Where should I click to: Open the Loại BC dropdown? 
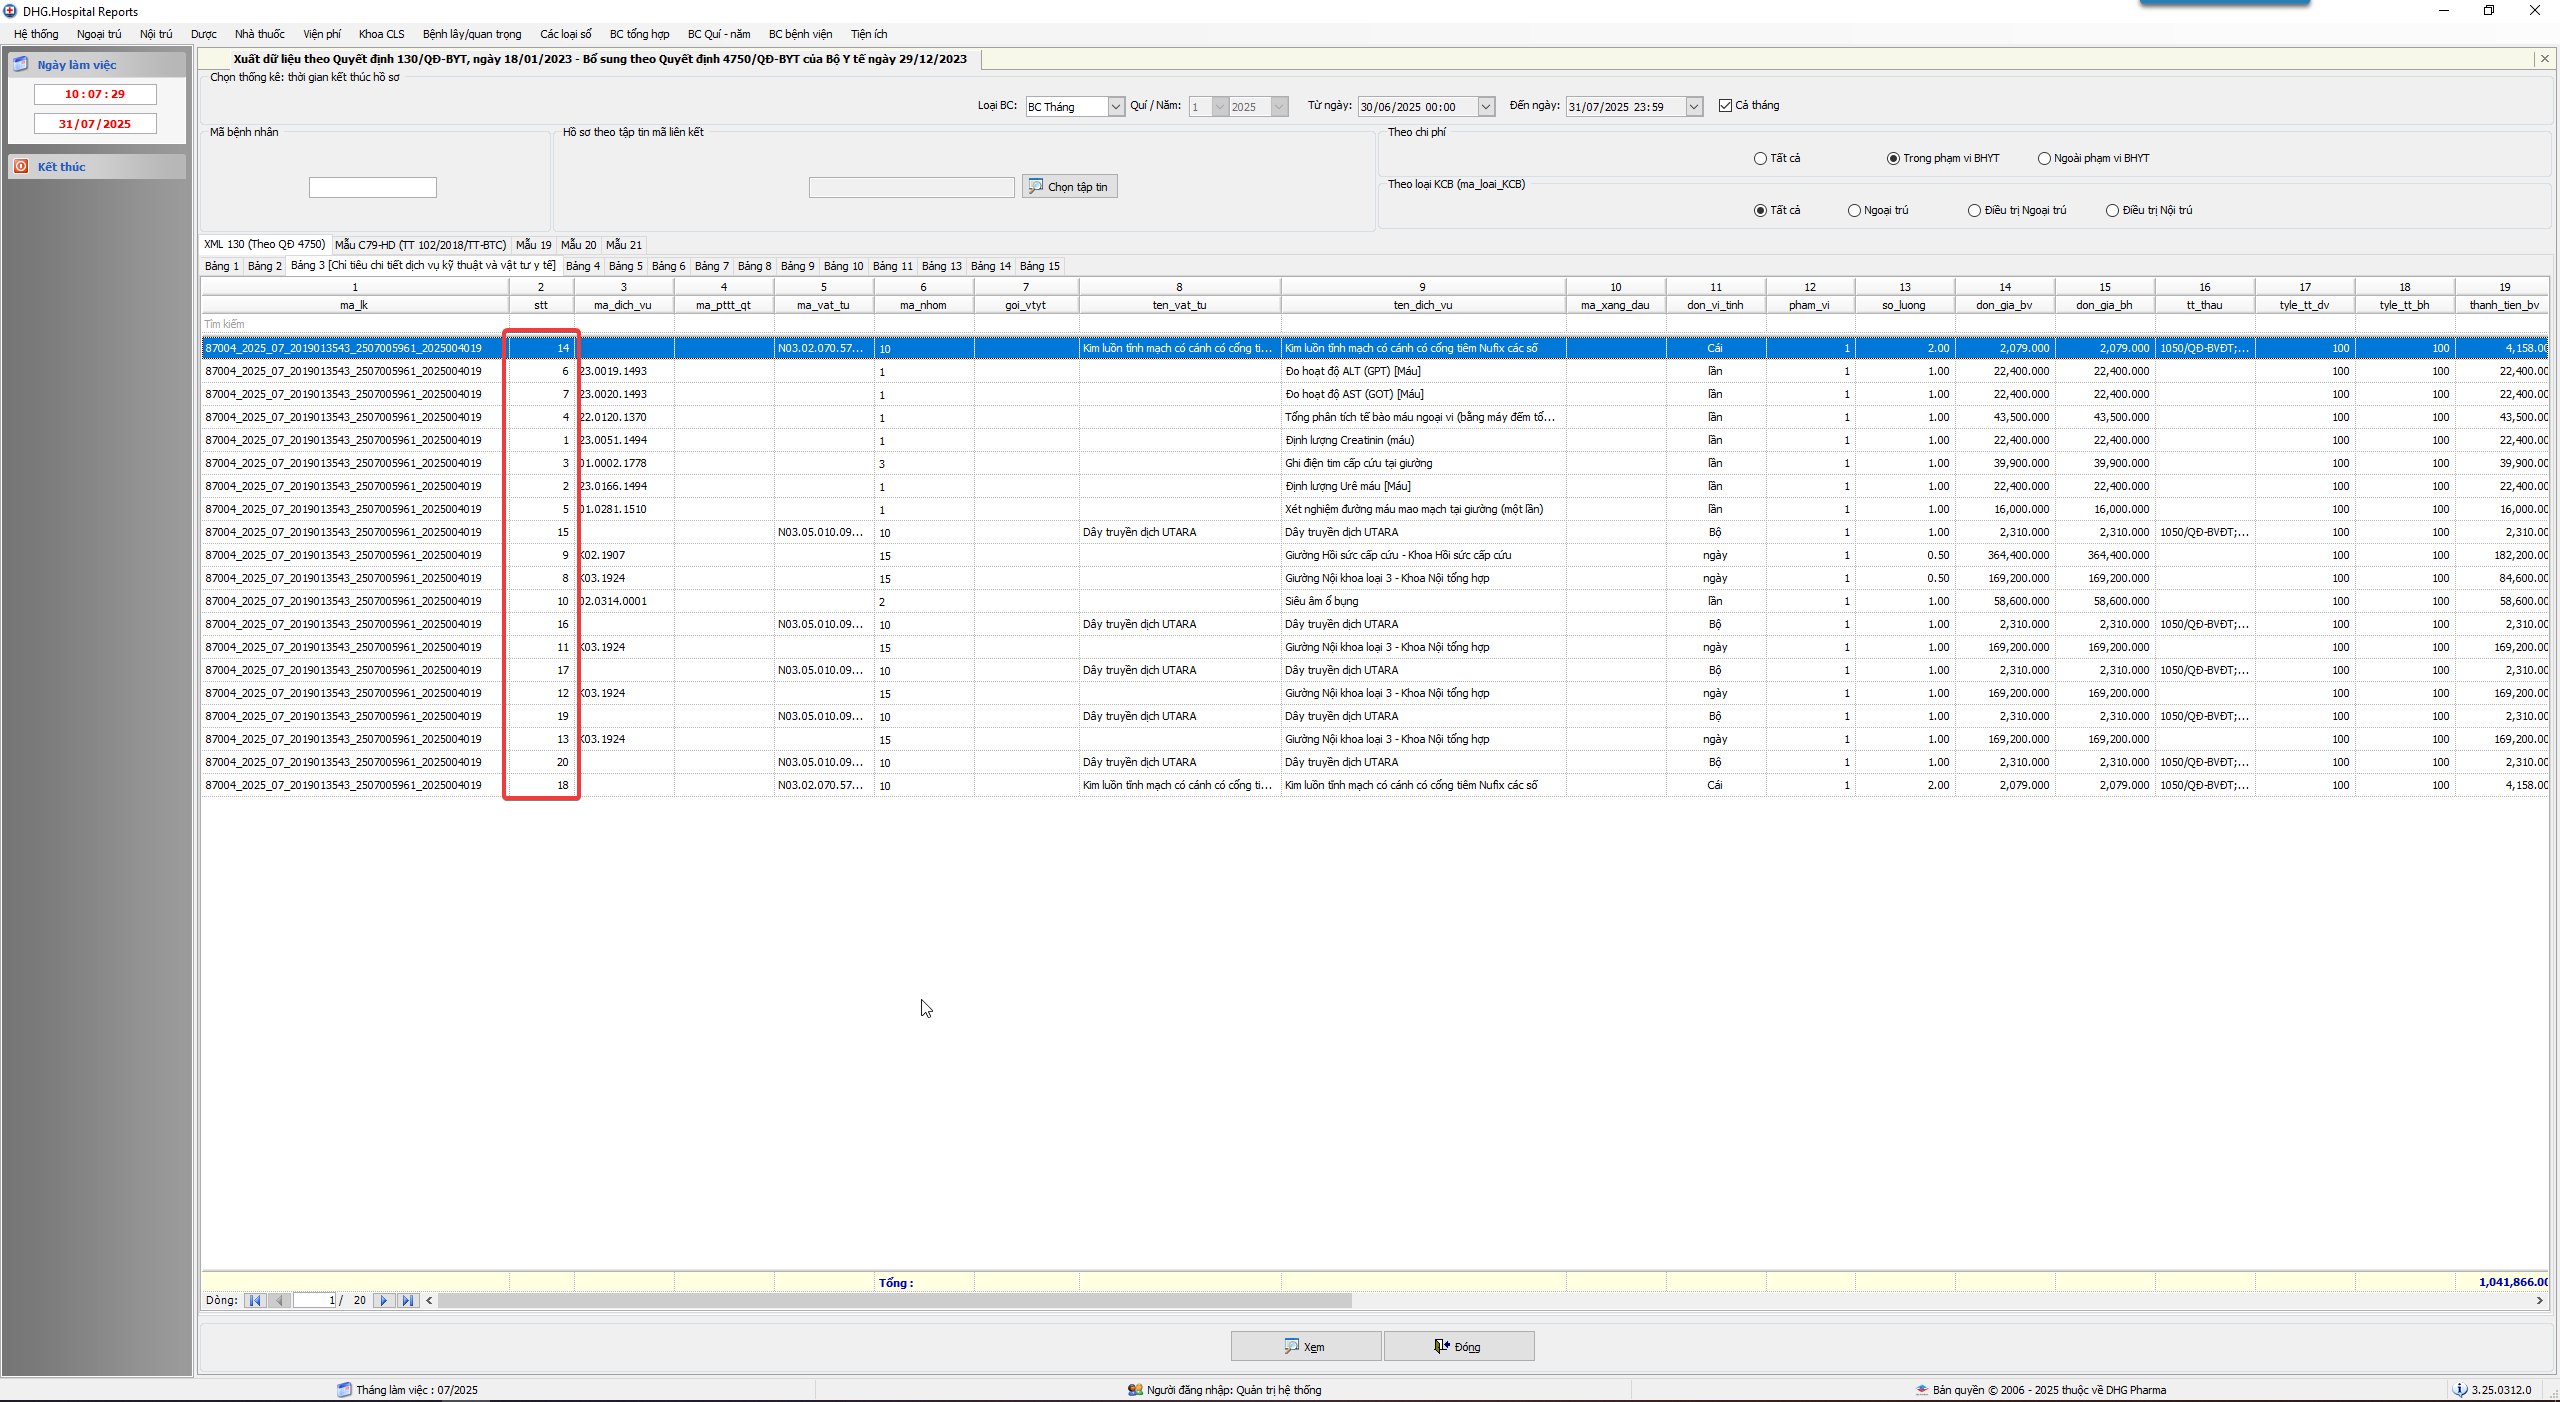click(1116, 107)
